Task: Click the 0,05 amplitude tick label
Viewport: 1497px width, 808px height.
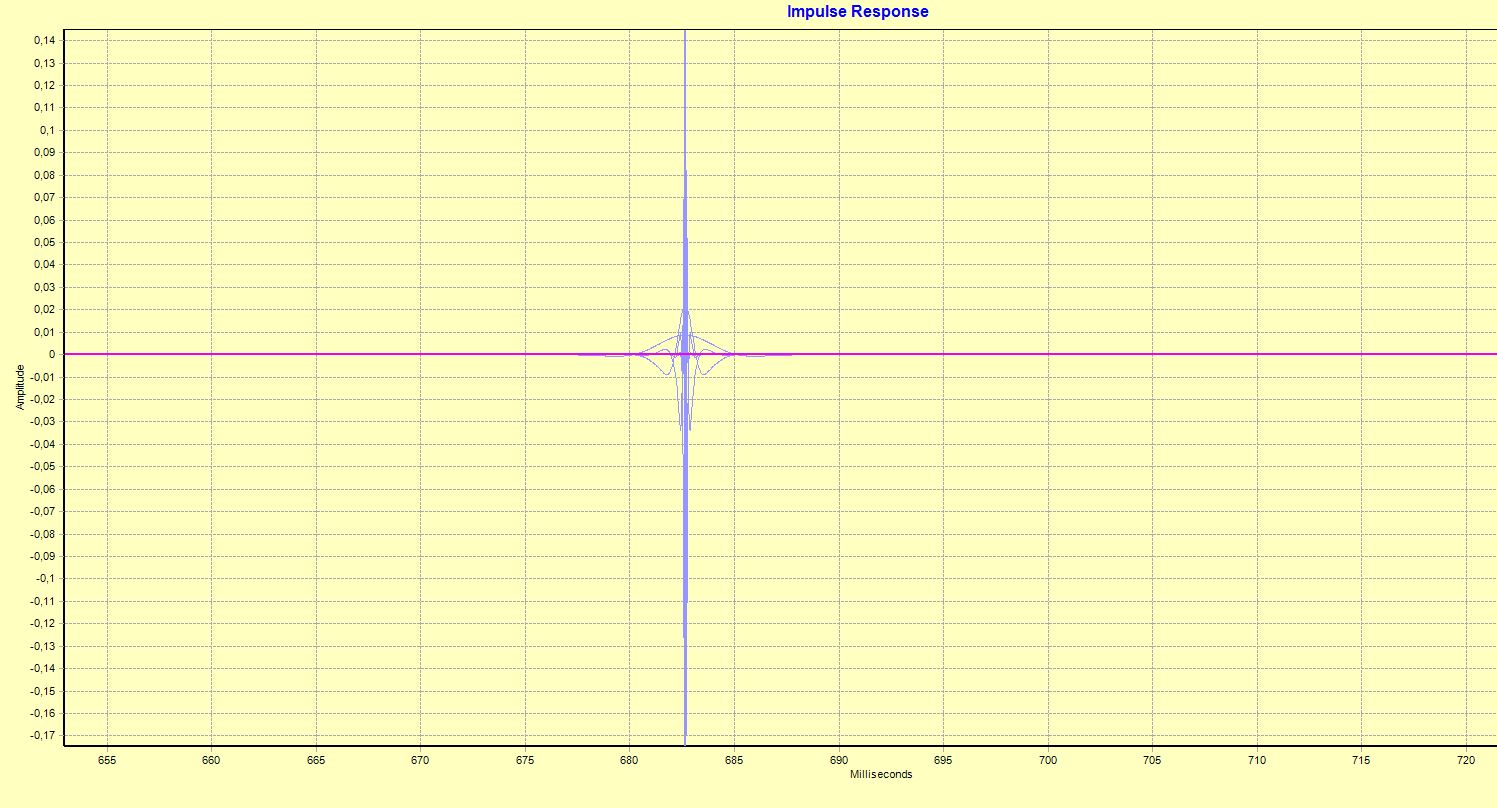Action: [44, 242]
